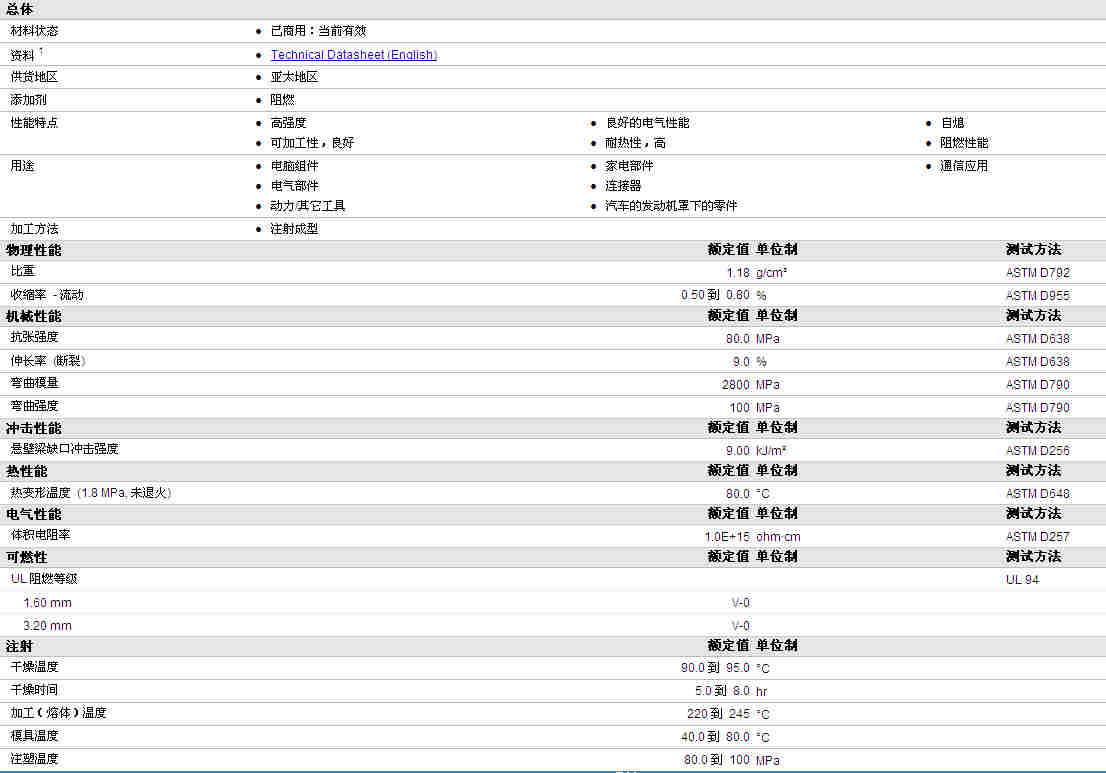Select the 亚太地区 value

coord(294,77)
